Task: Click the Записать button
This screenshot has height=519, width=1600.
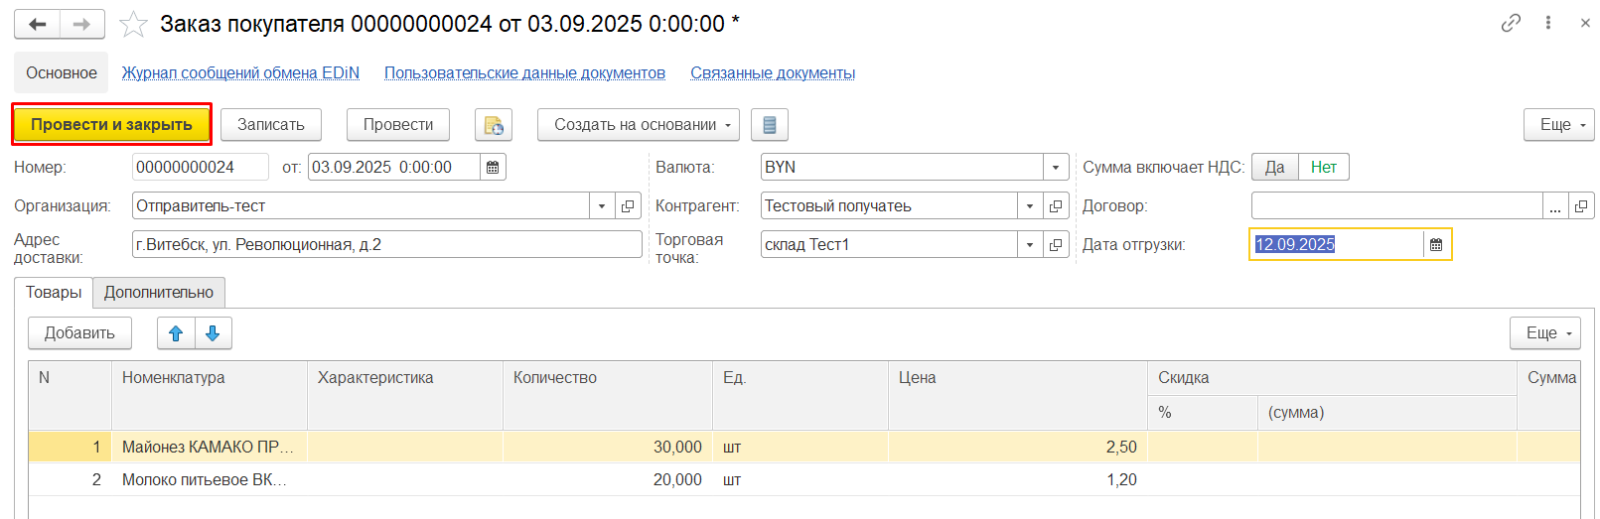Action: [x=270, y=125]
